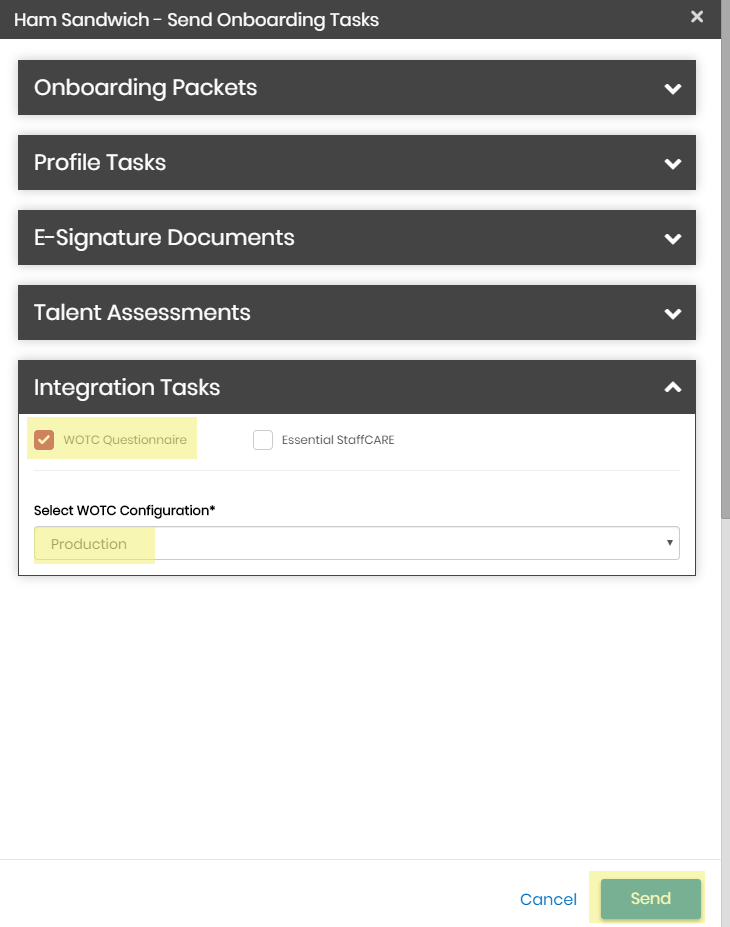Click the Cancel link
Screen dimensions: 730x927
(x=548, y=899)
